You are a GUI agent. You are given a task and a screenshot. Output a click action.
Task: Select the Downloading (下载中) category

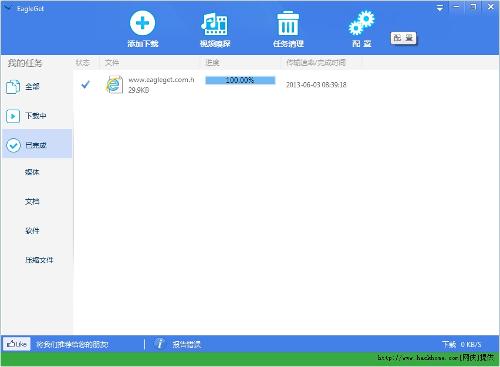coord(37,116)
